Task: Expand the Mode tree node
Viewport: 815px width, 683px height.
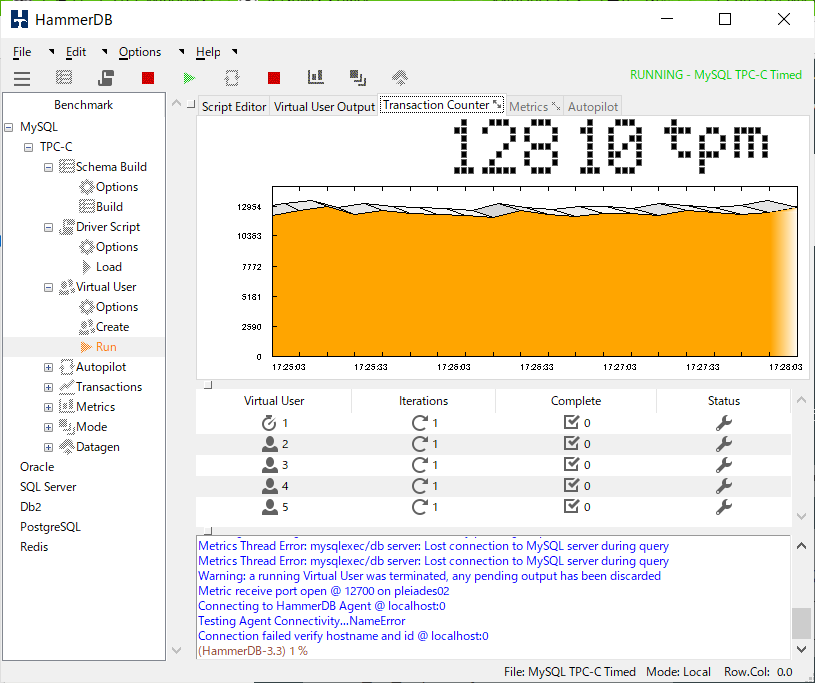Action: pyautogui.click(x=48, y=427)
